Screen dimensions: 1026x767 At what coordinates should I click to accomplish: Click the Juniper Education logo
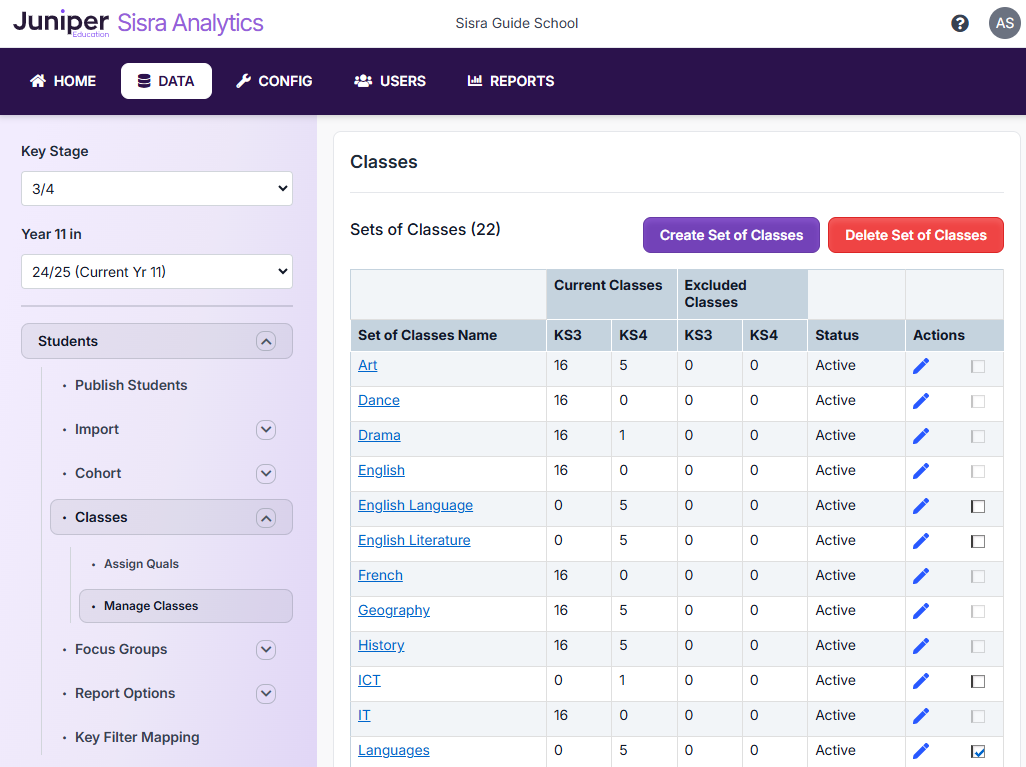62,22
